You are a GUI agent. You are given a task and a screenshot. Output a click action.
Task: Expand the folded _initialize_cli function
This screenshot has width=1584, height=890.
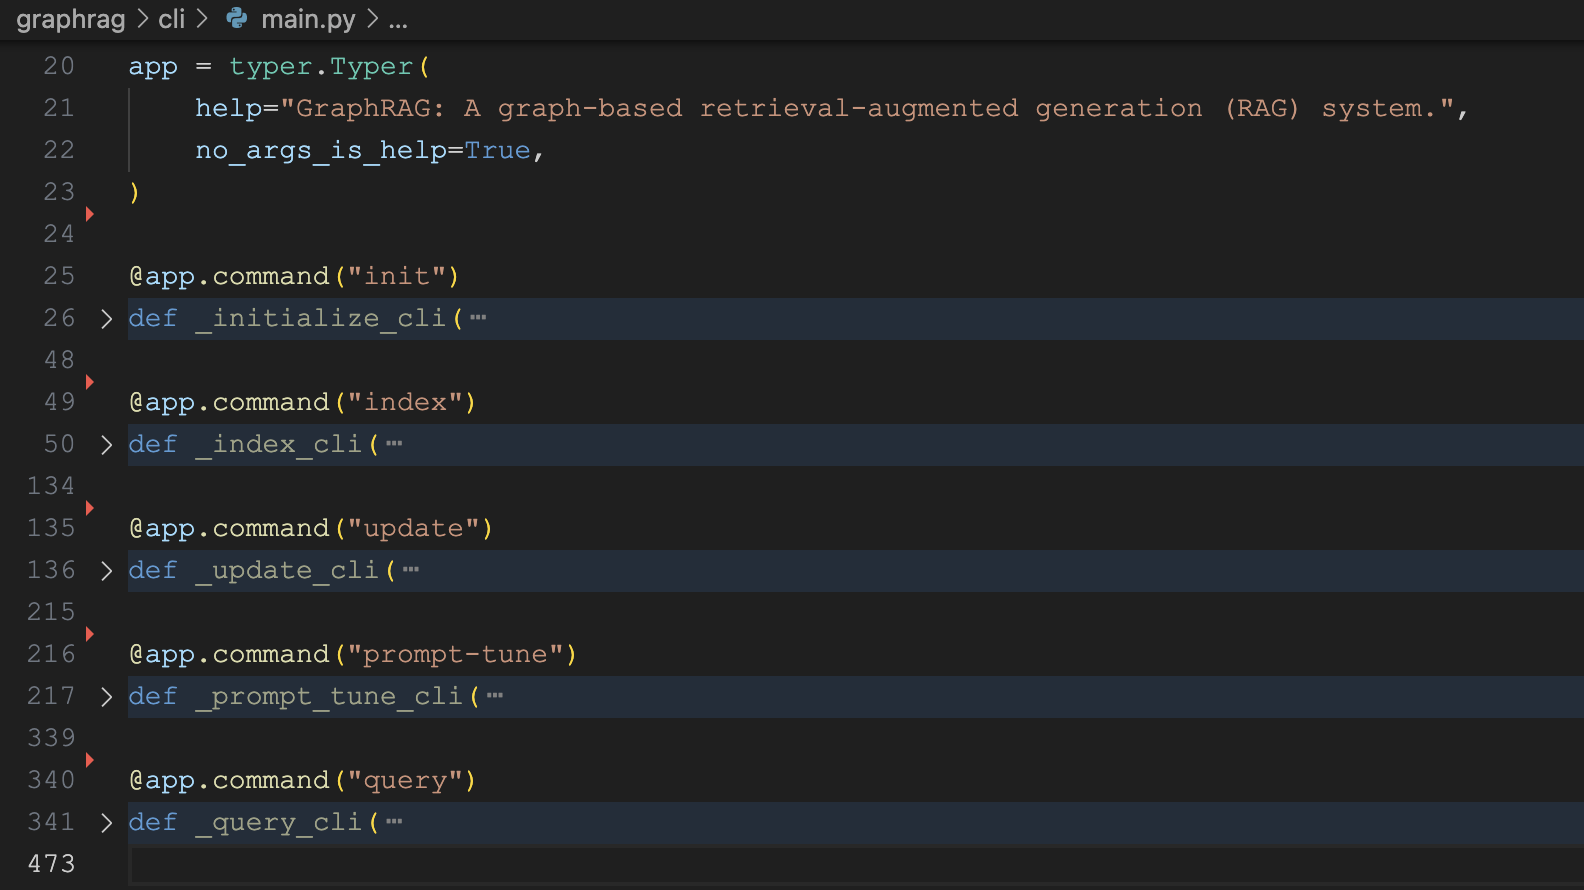[x=107, y=319]
